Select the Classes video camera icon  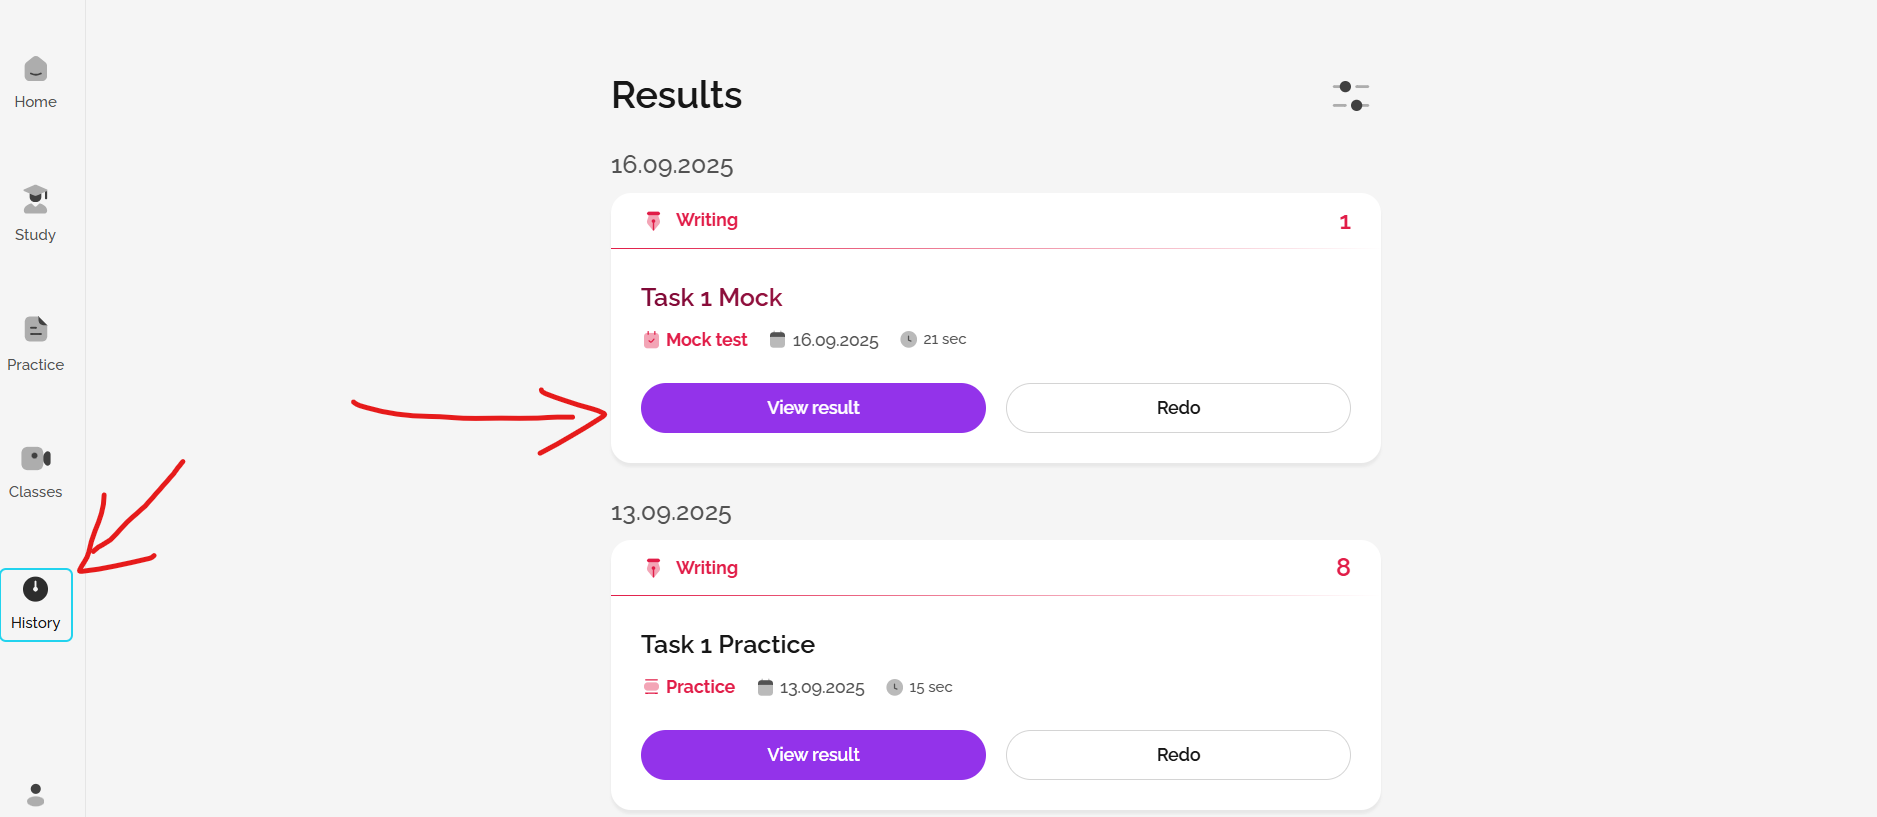pyautogui.click(x=36, y=458)
